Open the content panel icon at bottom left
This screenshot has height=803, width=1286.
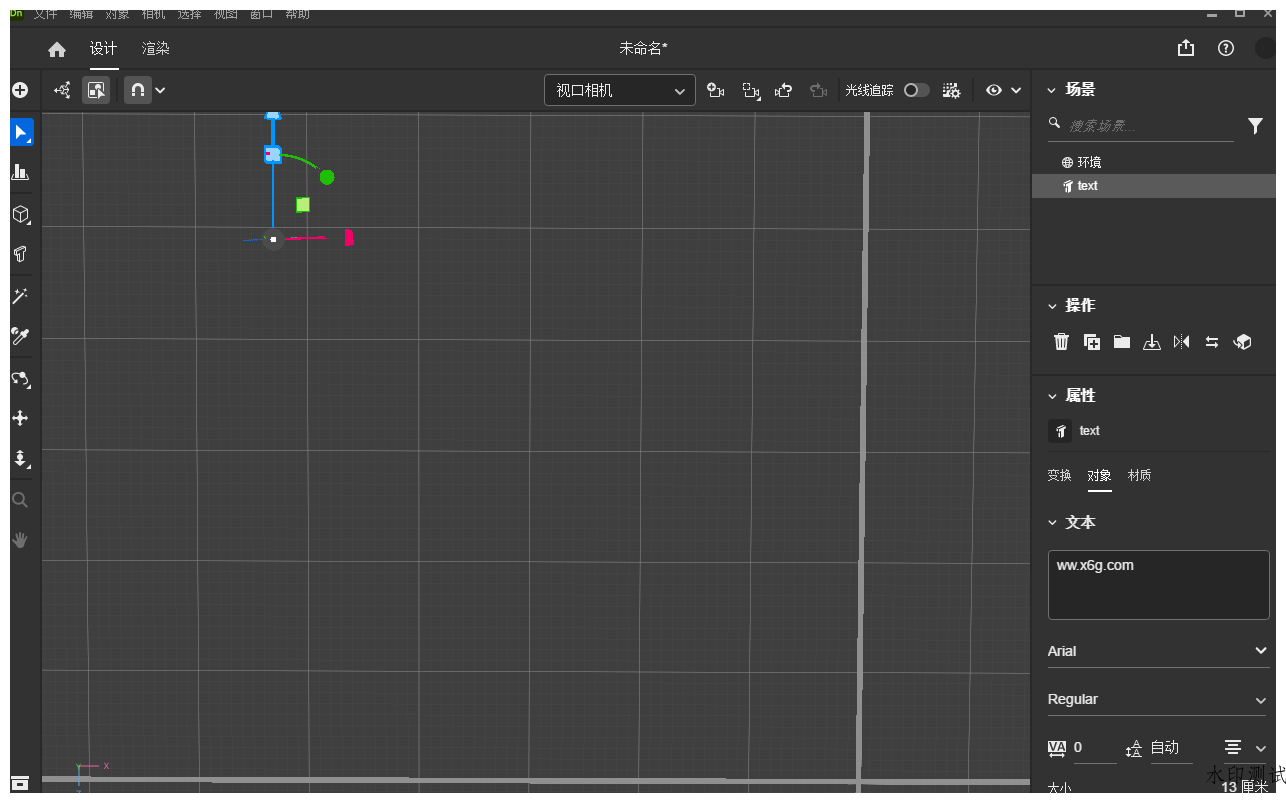click(20, 782)
